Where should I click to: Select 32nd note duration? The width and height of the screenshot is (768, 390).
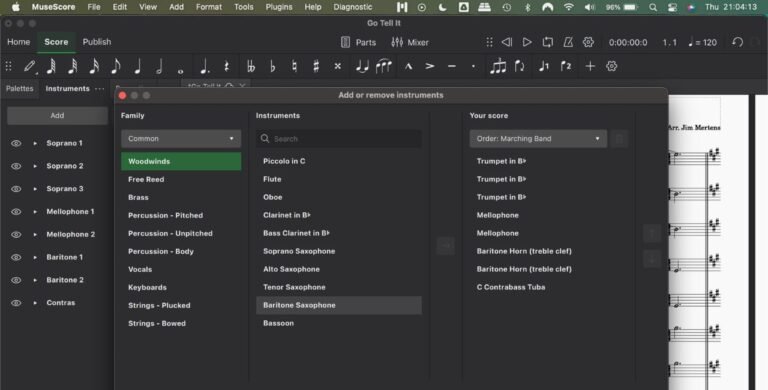click(x=72, y=66)
